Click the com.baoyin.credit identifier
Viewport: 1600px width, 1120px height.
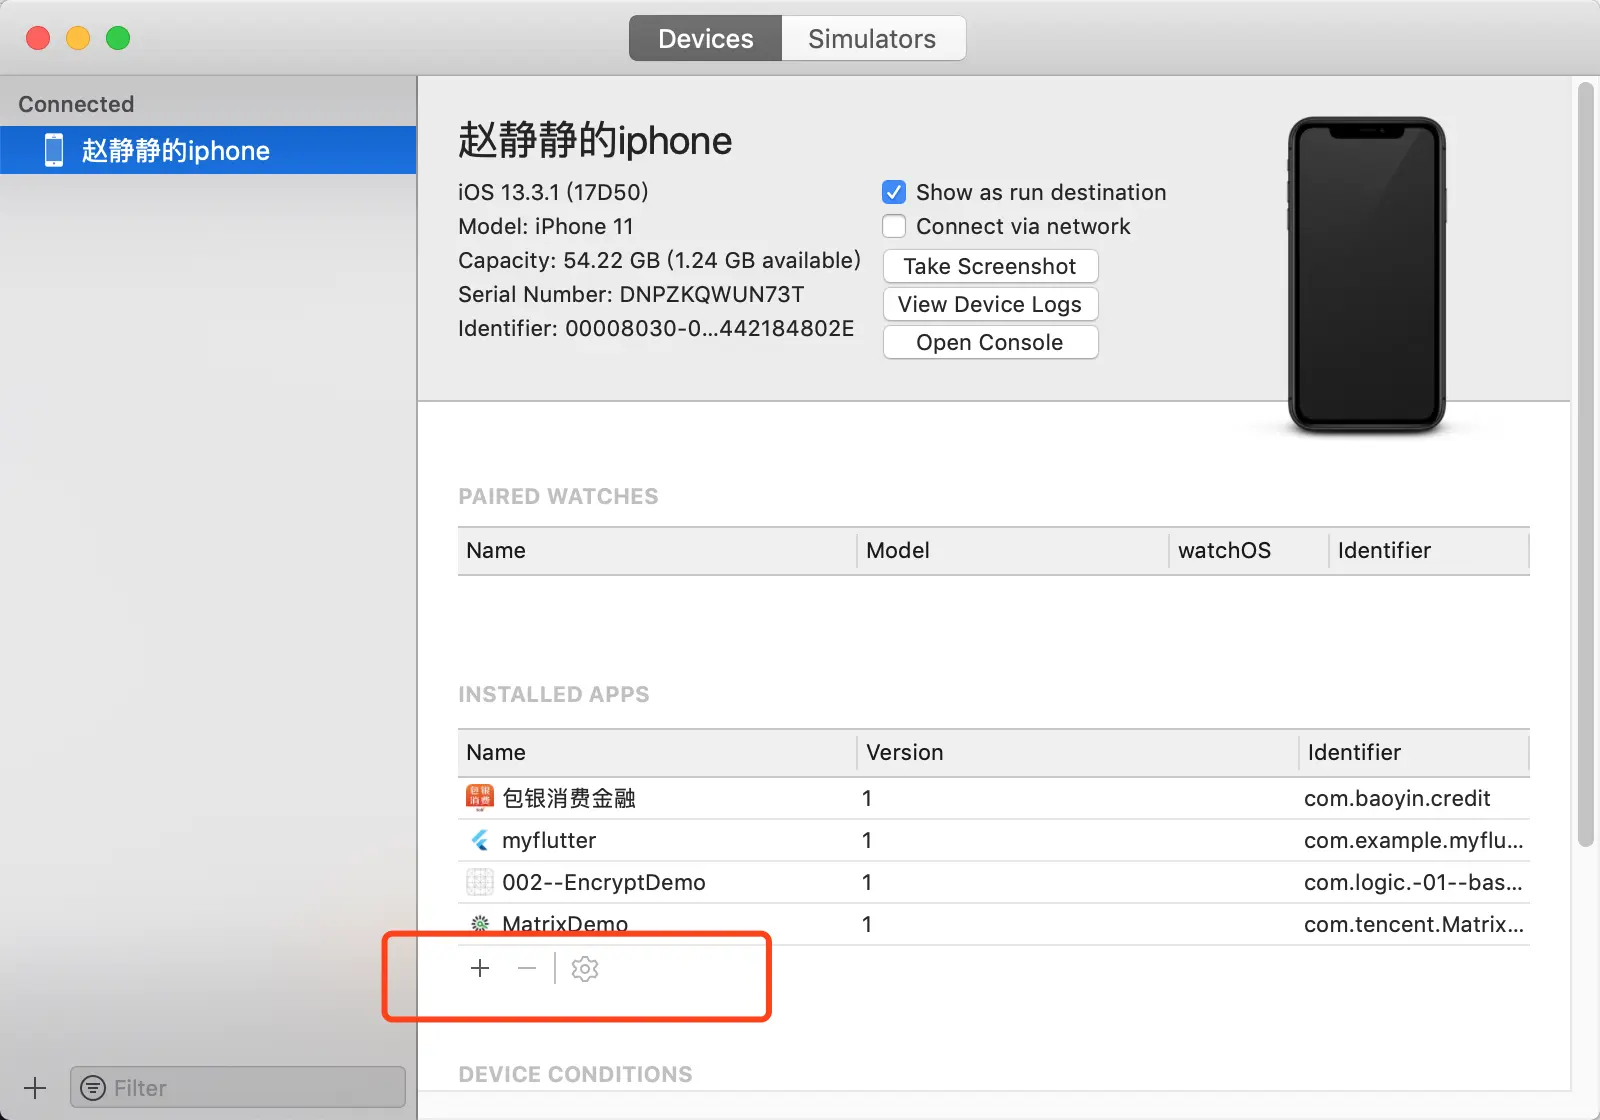tap(1397, 798)
